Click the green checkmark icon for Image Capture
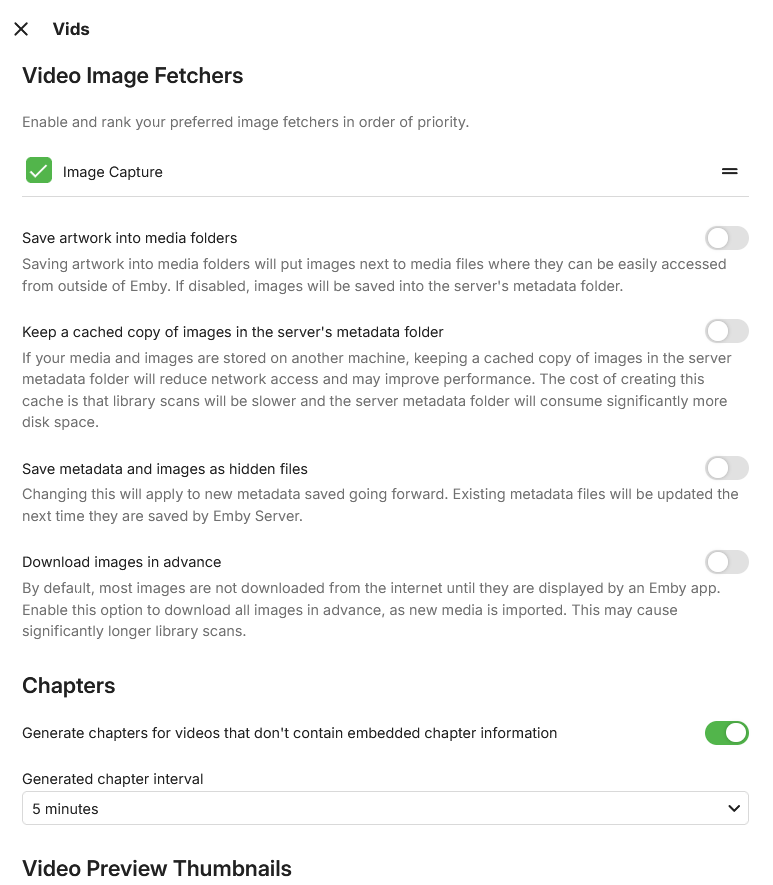The width and height of the screenshot is (773, 885). (x=38, y=170)
